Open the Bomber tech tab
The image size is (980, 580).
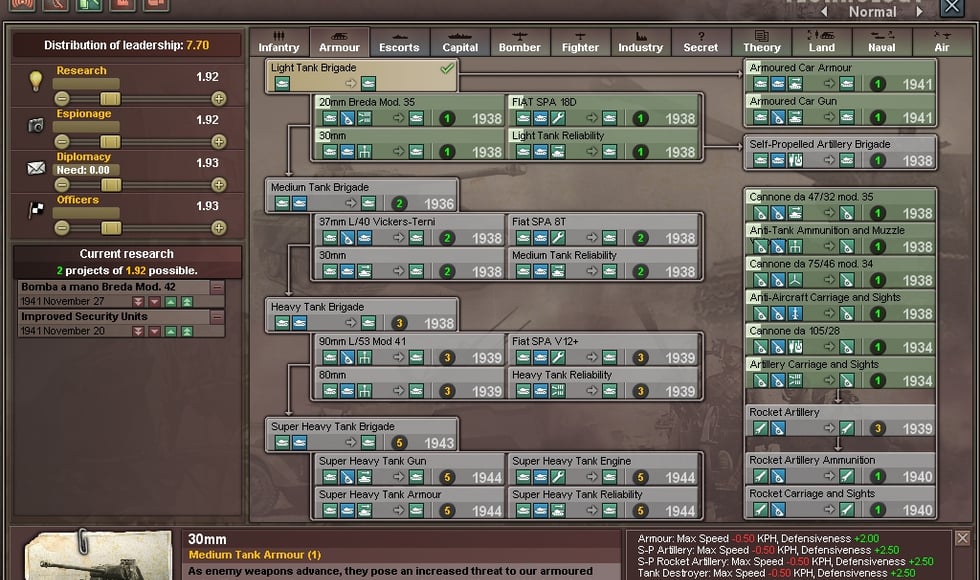pos(519,42)
